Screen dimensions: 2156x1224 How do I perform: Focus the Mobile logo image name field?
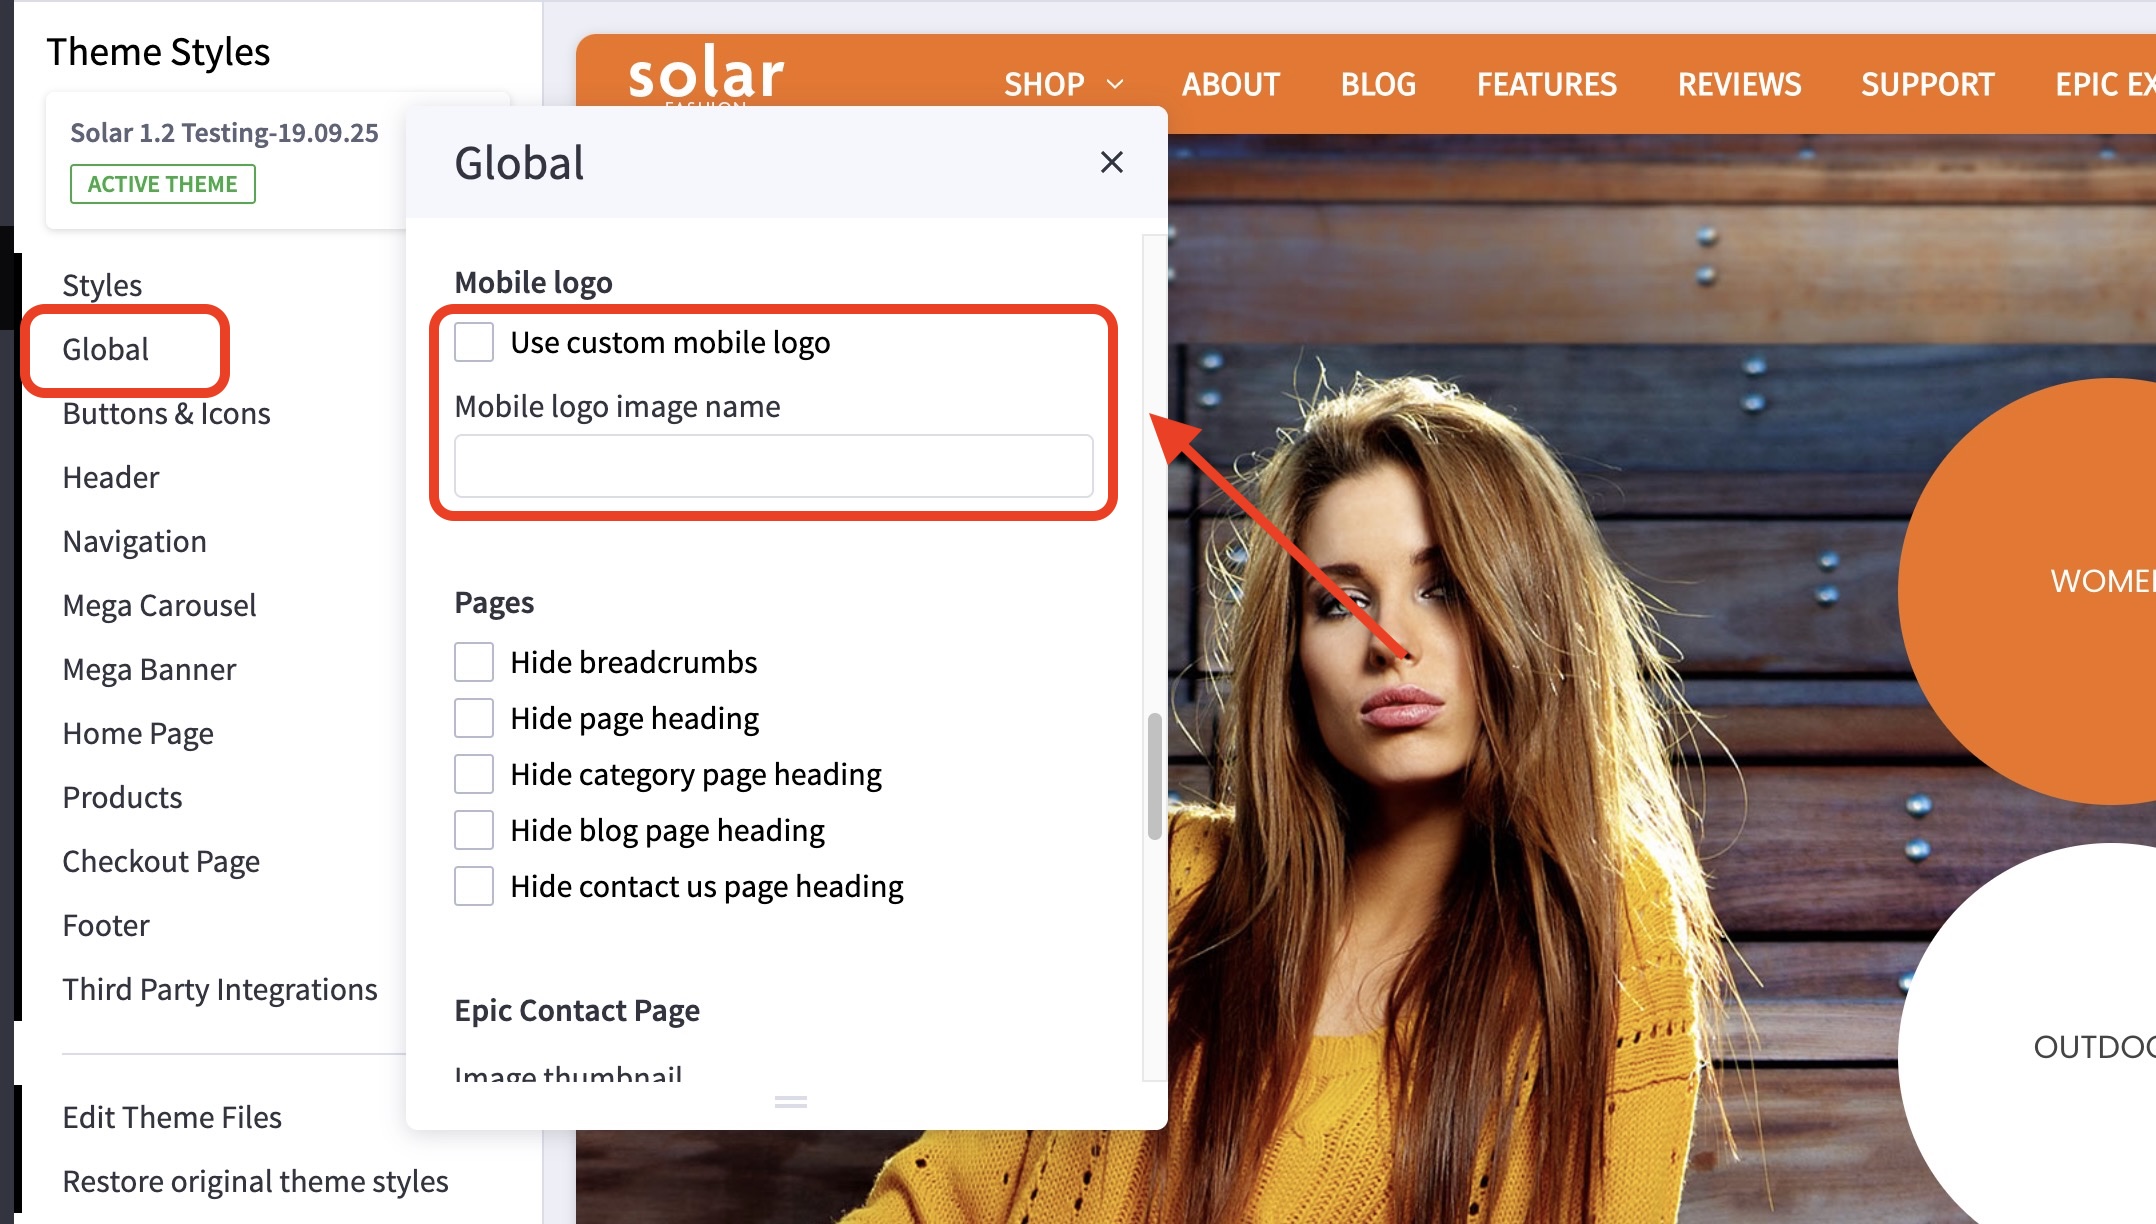click(773, 466)
